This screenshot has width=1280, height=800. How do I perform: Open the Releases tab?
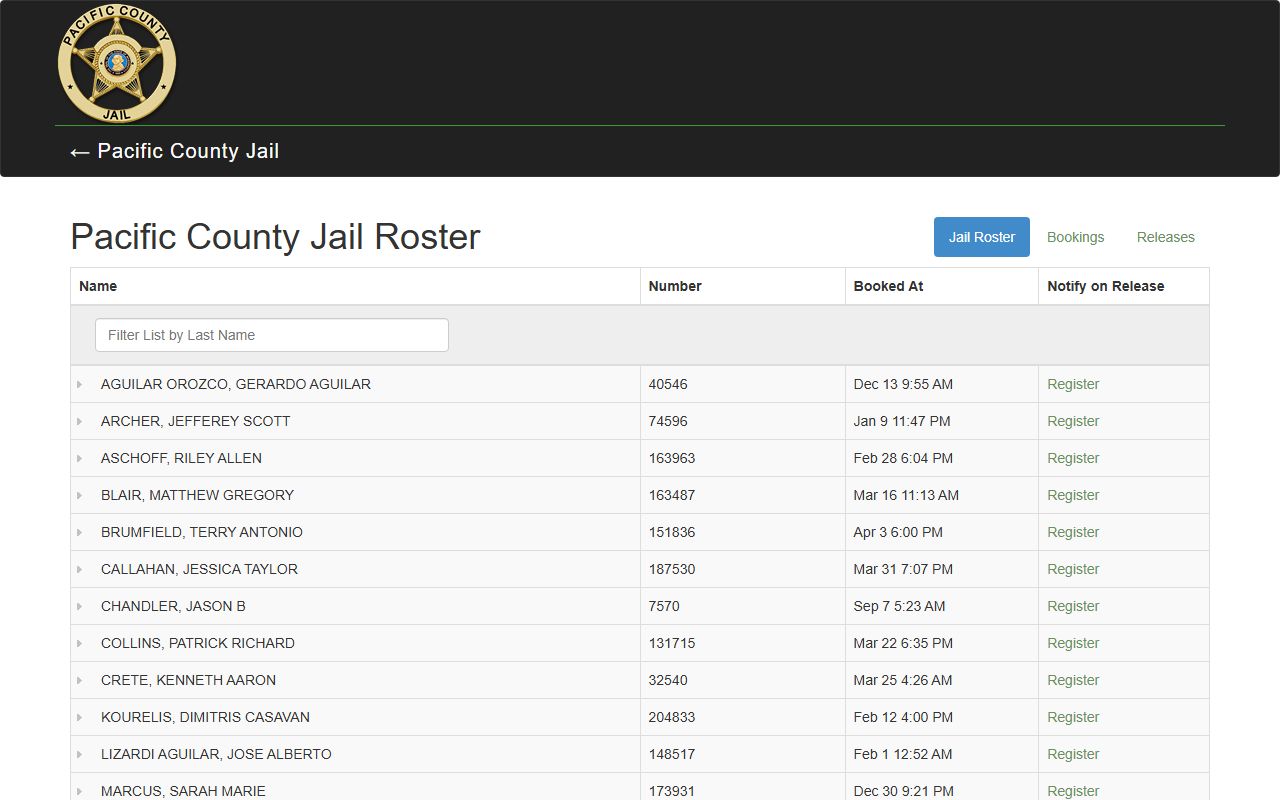[1165, 237]
